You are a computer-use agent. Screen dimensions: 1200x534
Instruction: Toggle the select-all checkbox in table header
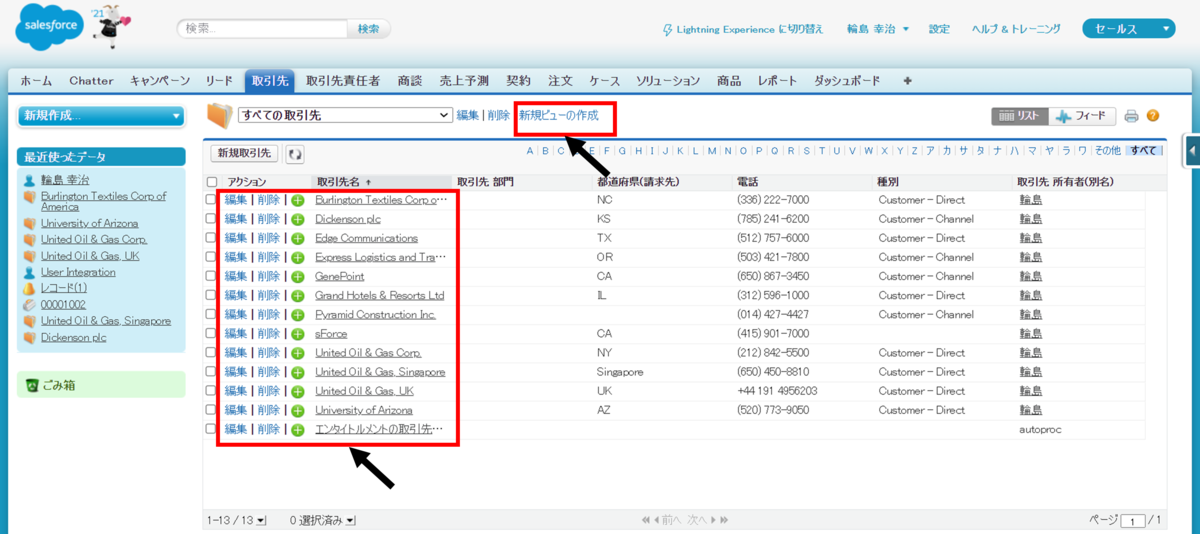coord(211,182)
